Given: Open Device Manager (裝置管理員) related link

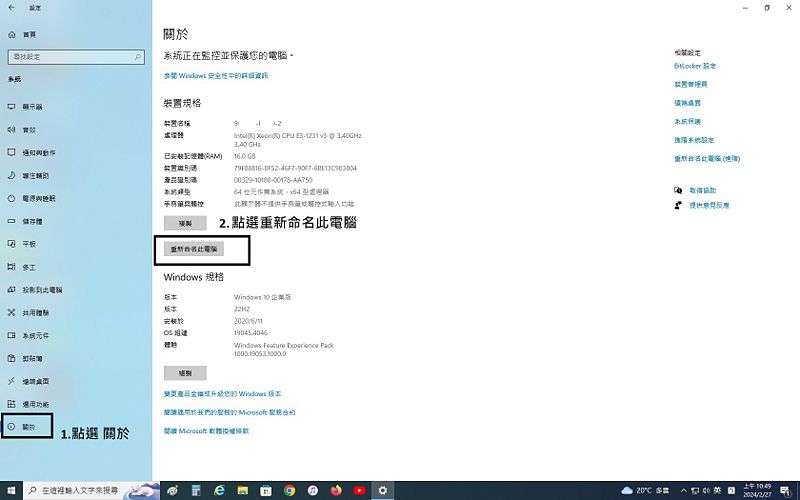Looking at the screenshot, I should (x=691, y=84).
